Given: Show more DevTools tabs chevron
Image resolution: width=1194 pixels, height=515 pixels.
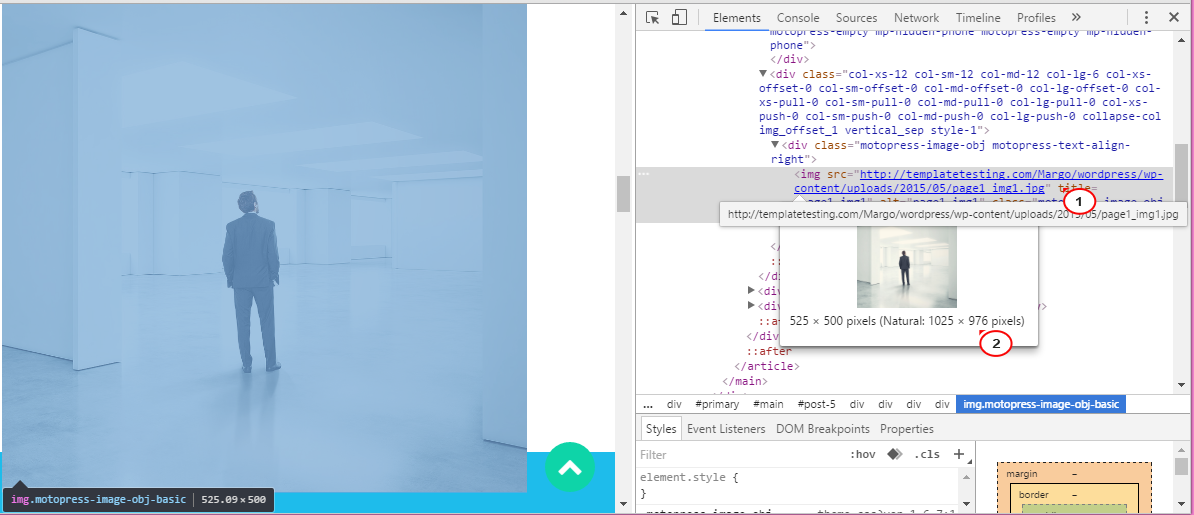Looking at the screenshot, I should (1076, 18).
